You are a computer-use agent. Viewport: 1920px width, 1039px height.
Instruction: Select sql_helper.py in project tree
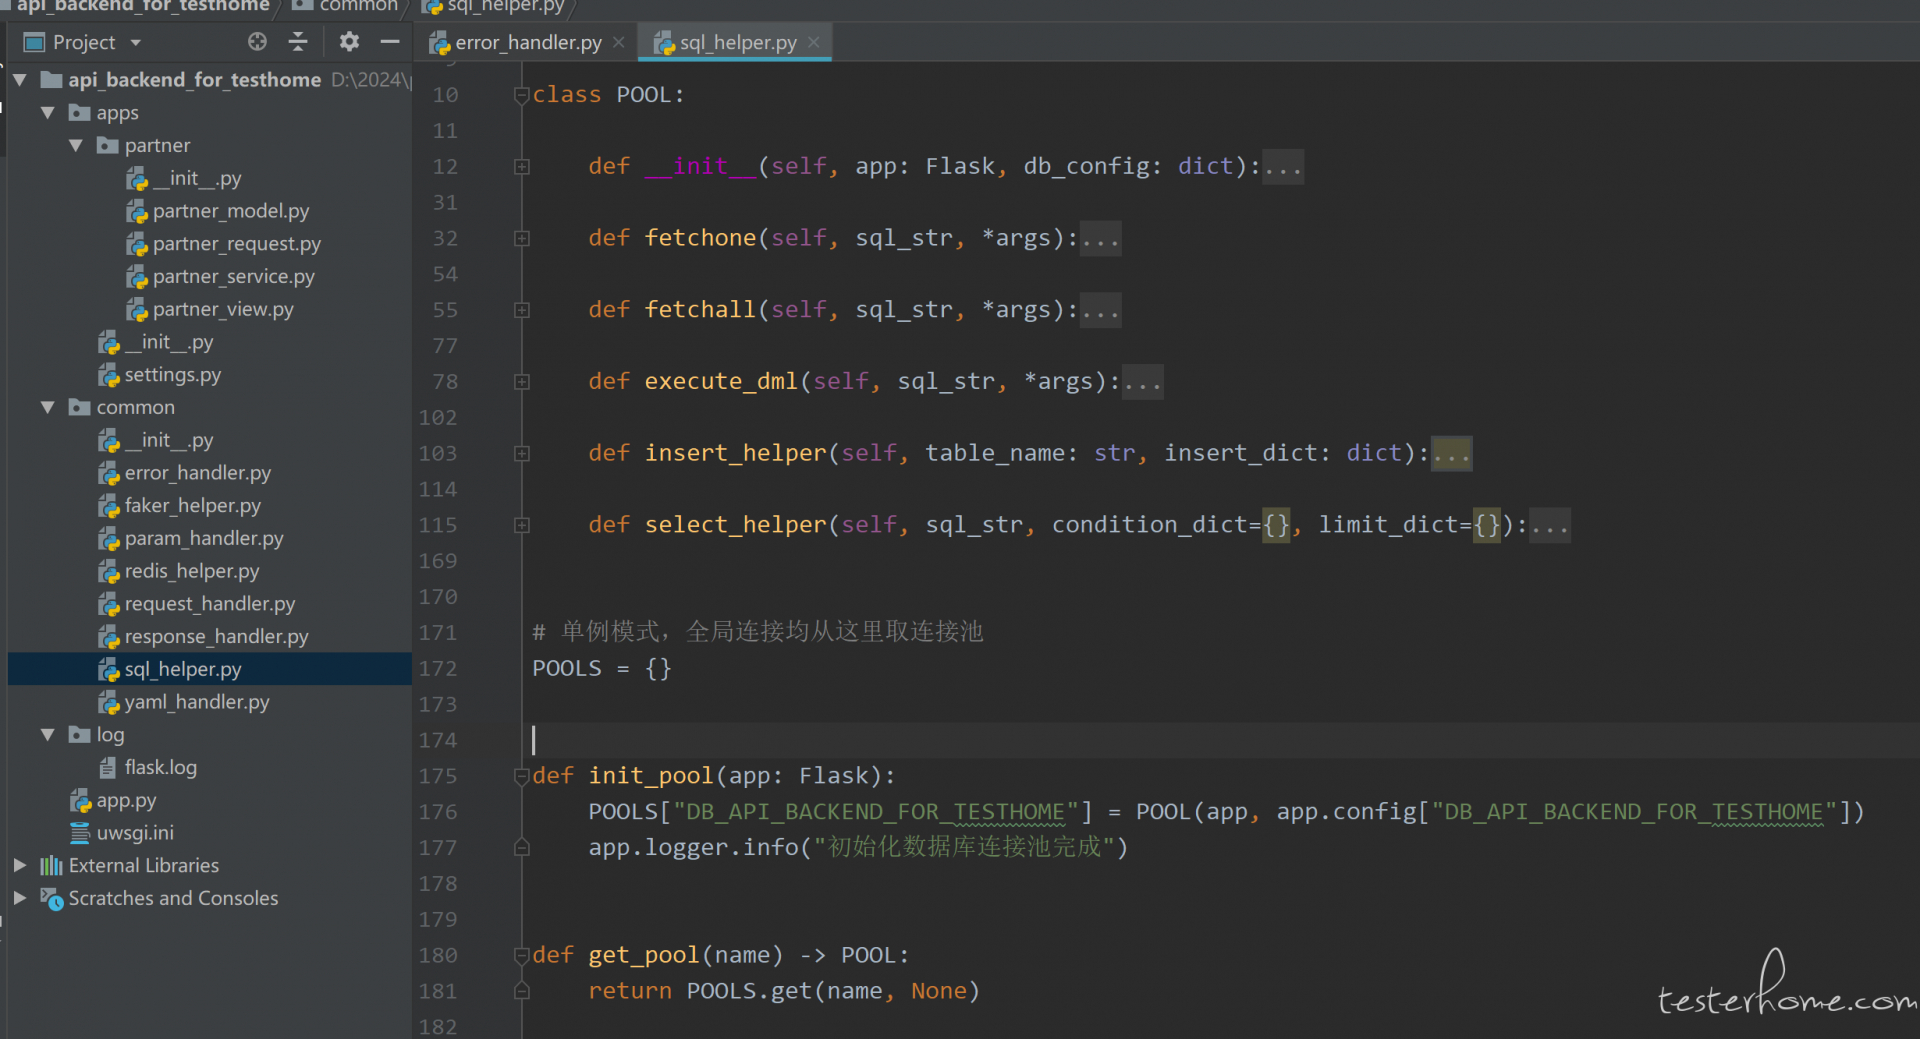183,669
